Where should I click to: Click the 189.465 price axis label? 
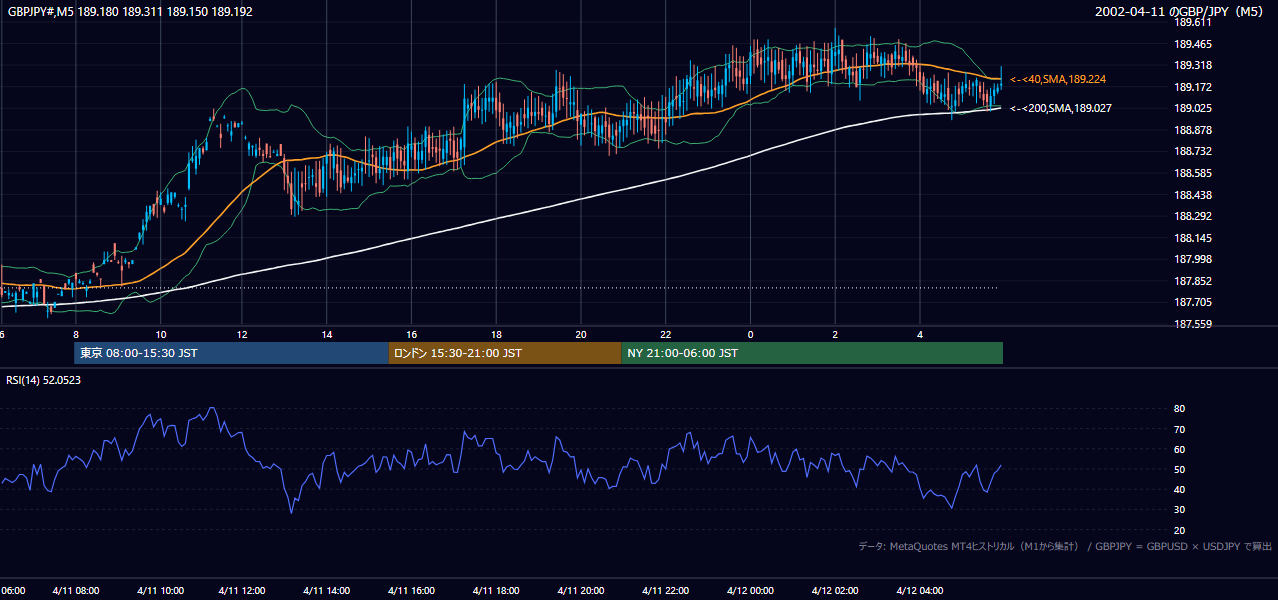coord(1193,44)
